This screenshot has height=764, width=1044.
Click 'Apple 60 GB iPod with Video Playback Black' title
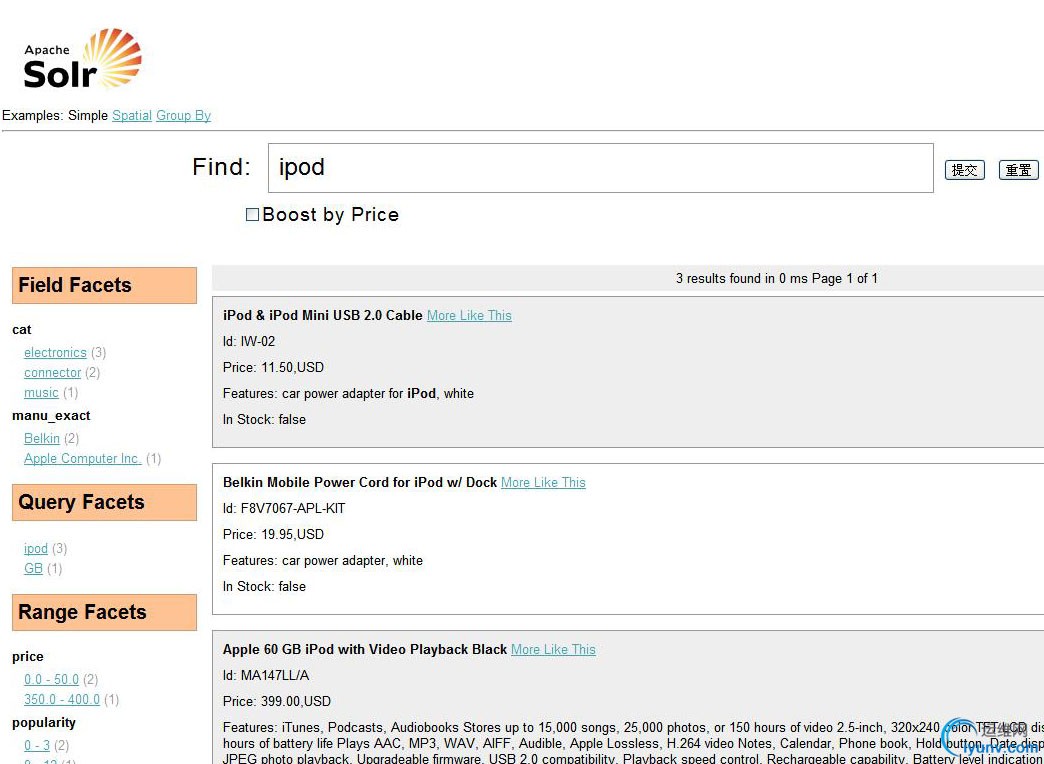(x=365, y=649)
